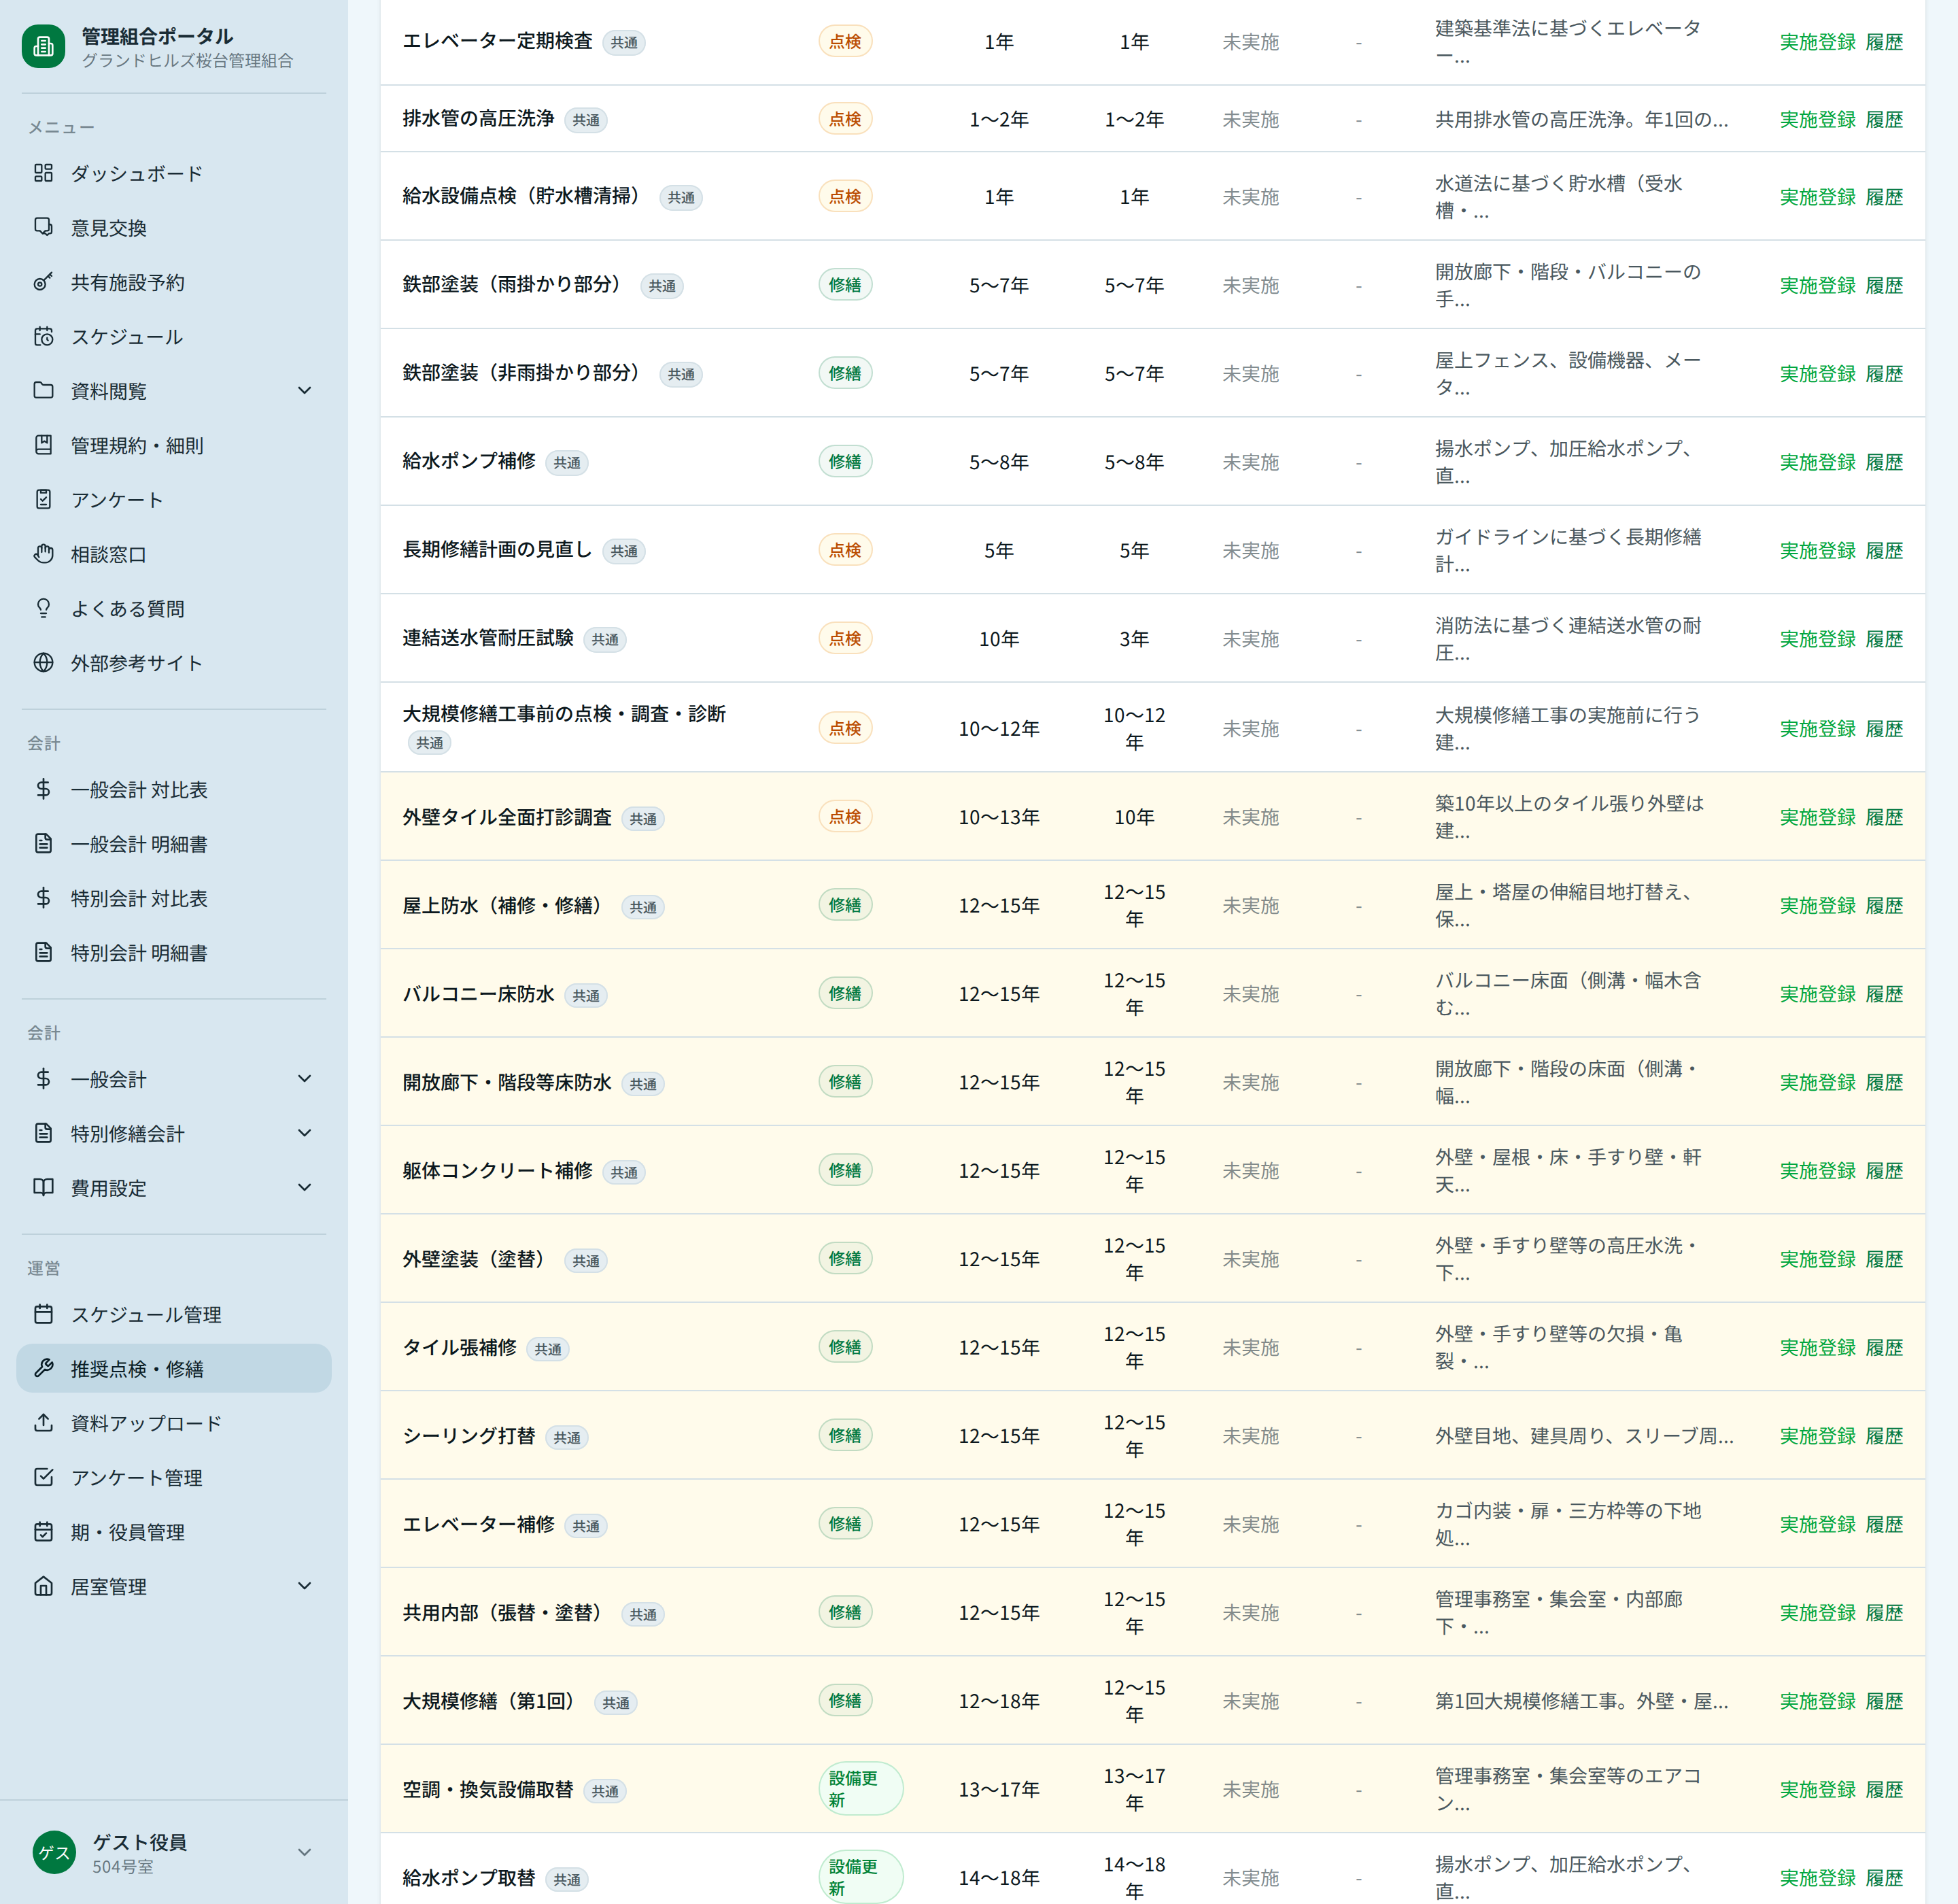Click 実施登録 for エレベーター定期検査
This screenshot has height=1904, width=1958.
(1817, 42)
